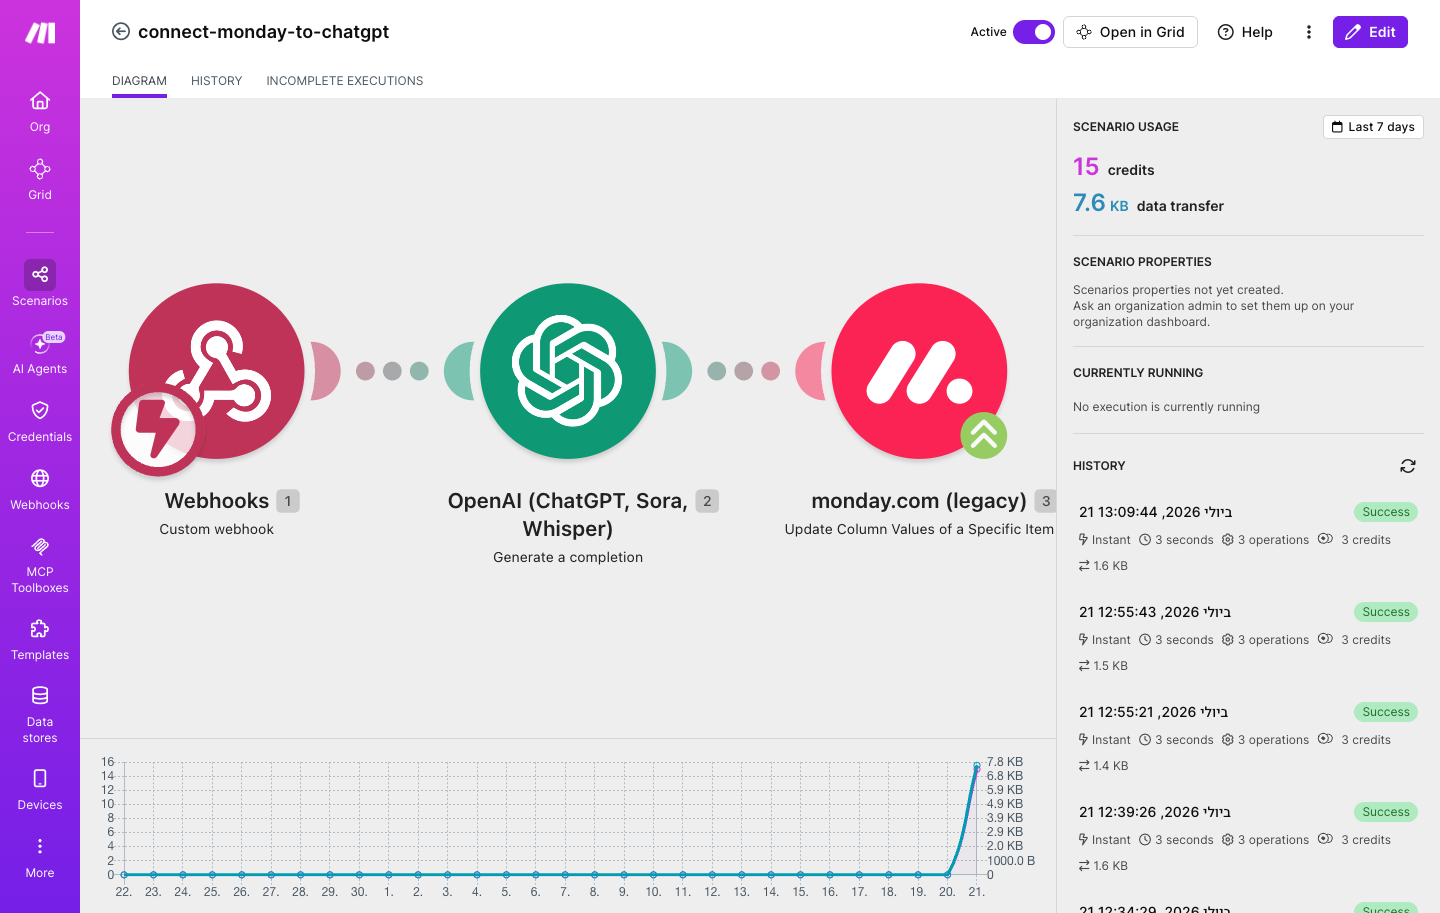Image resolution: width=1440 pixels, height=913 pixels.
Task: Click the Make logo in the sidebar
Action: 40,33
